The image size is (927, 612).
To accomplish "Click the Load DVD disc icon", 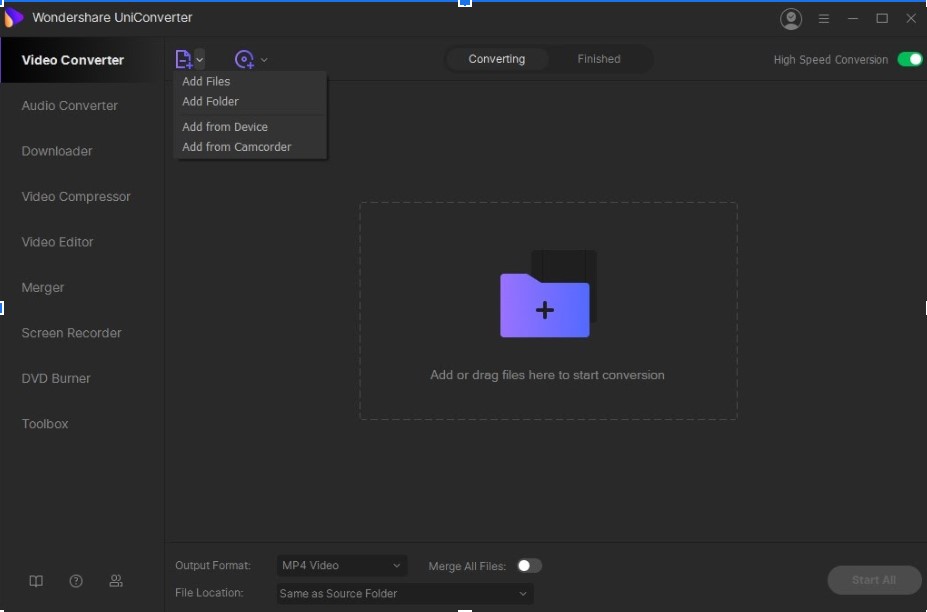I will (244, 59).
